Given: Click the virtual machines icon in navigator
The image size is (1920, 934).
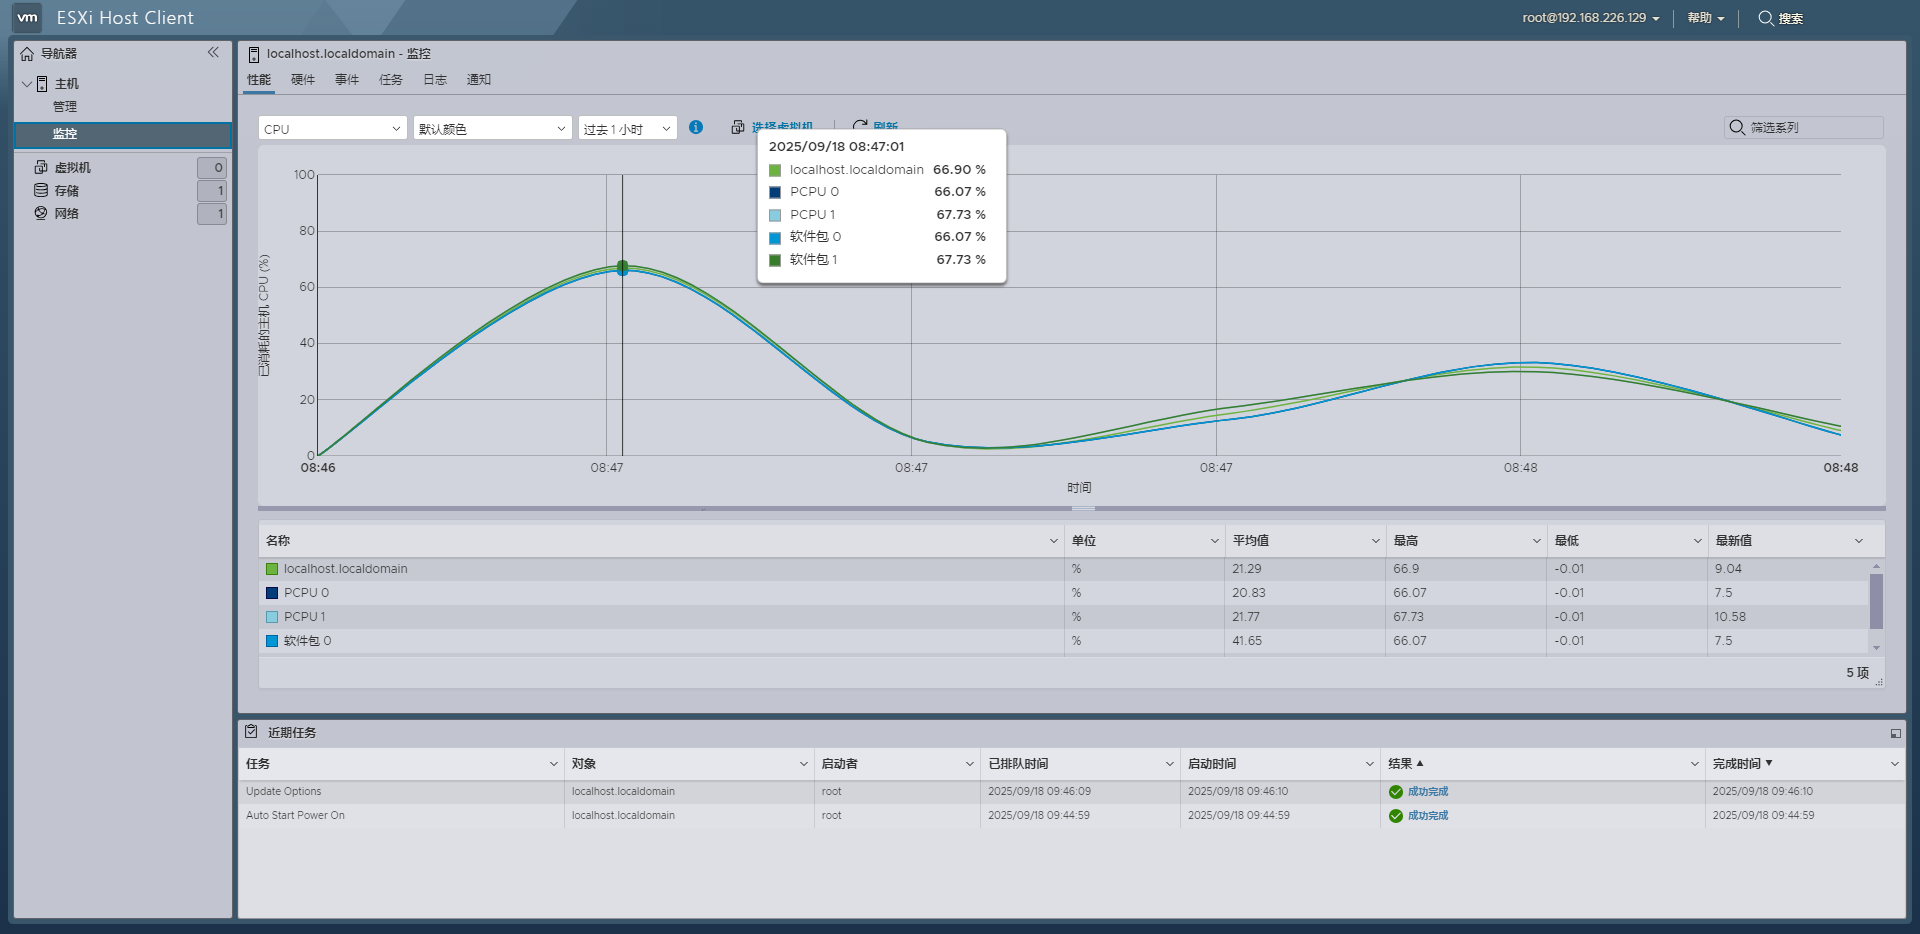Looking at the screenshot, I should (41, 168).
